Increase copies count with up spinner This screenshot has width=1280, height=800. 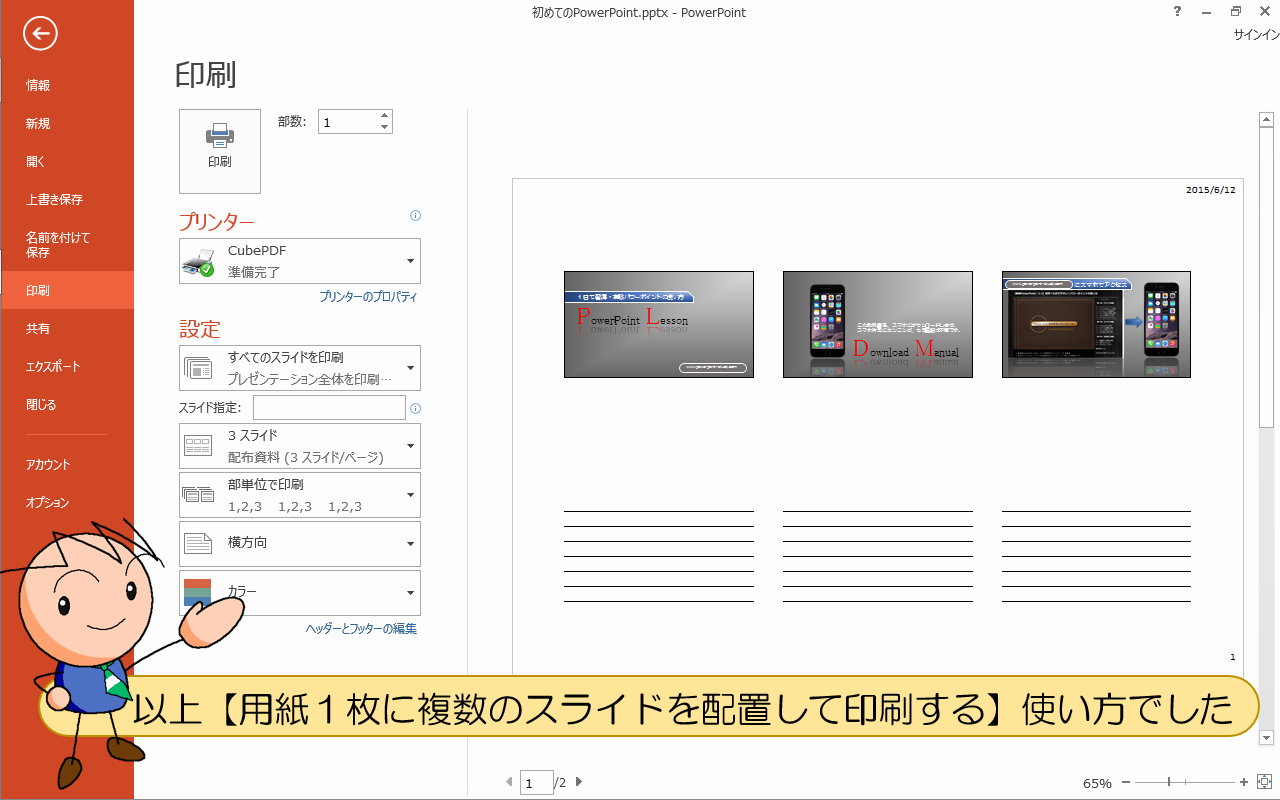[x=385, y=116]
